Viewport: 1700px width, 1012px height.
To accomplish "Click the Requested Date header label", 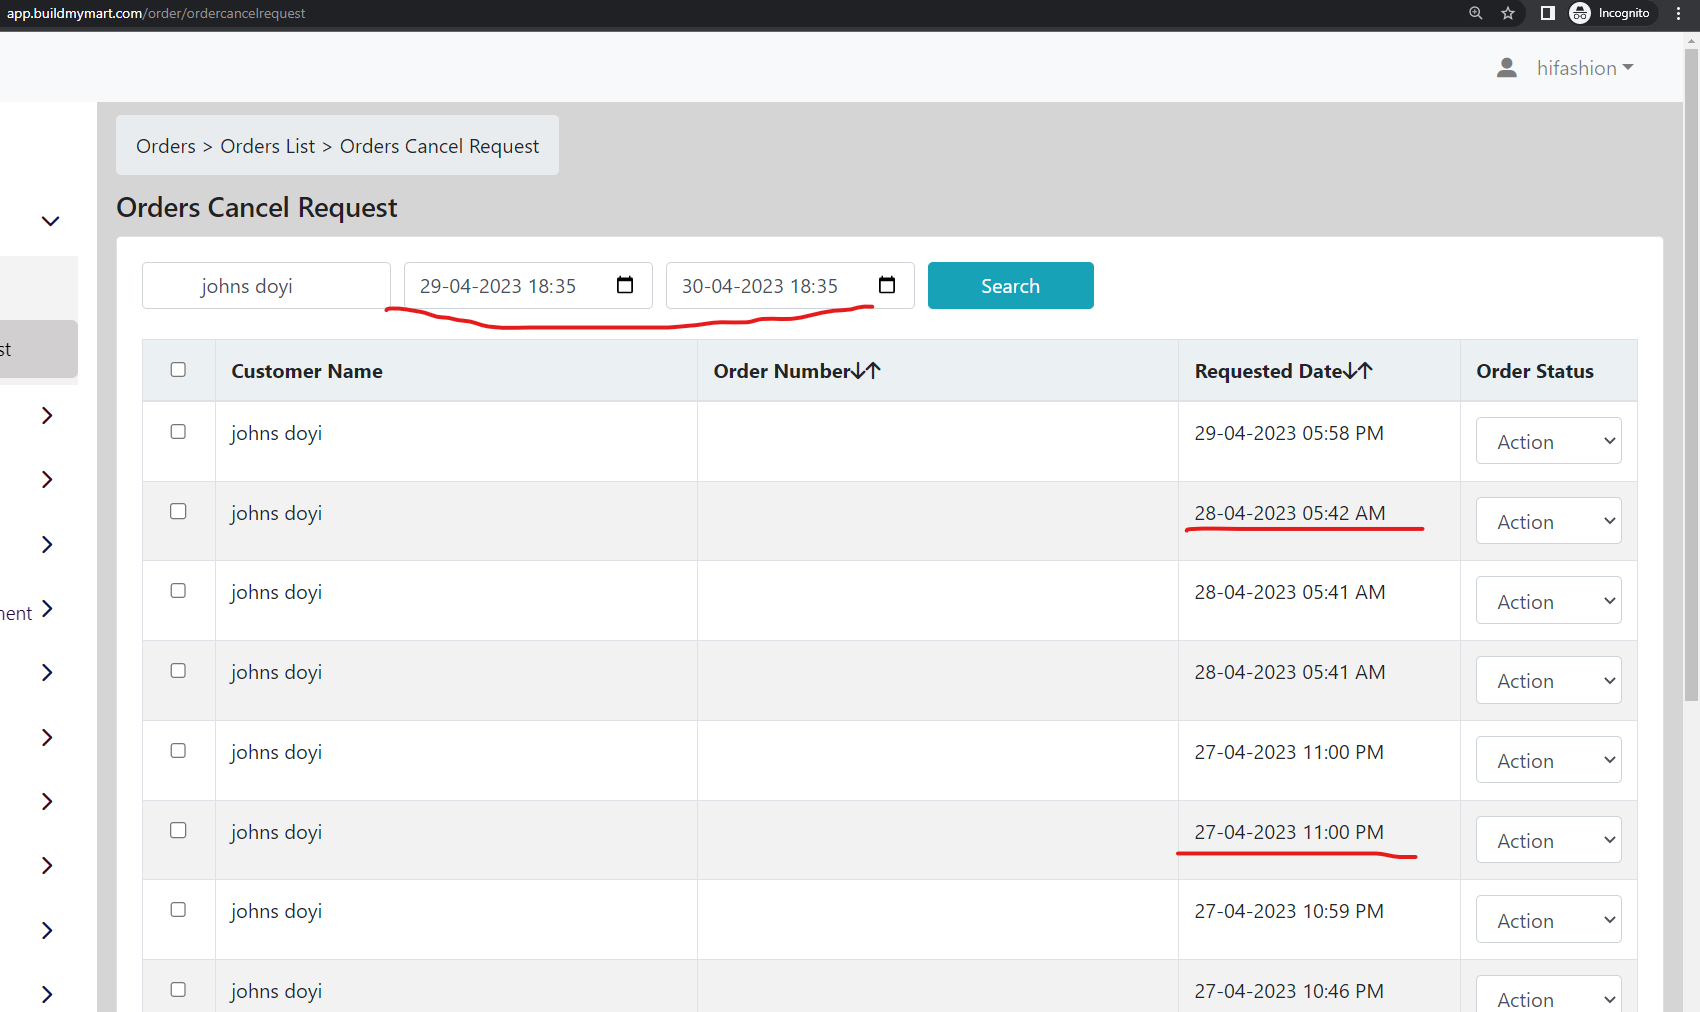I will click(x=1269, y=371).
